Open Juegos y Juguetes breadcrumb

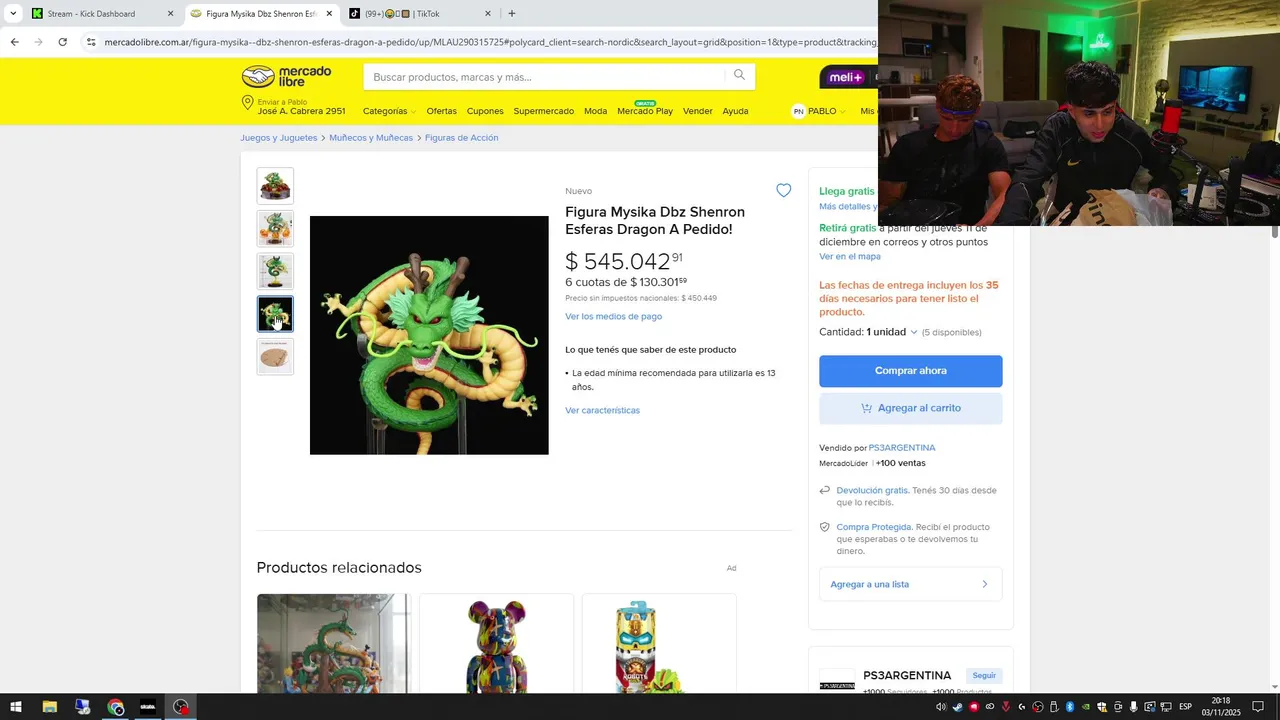click(x=279, y=138)
